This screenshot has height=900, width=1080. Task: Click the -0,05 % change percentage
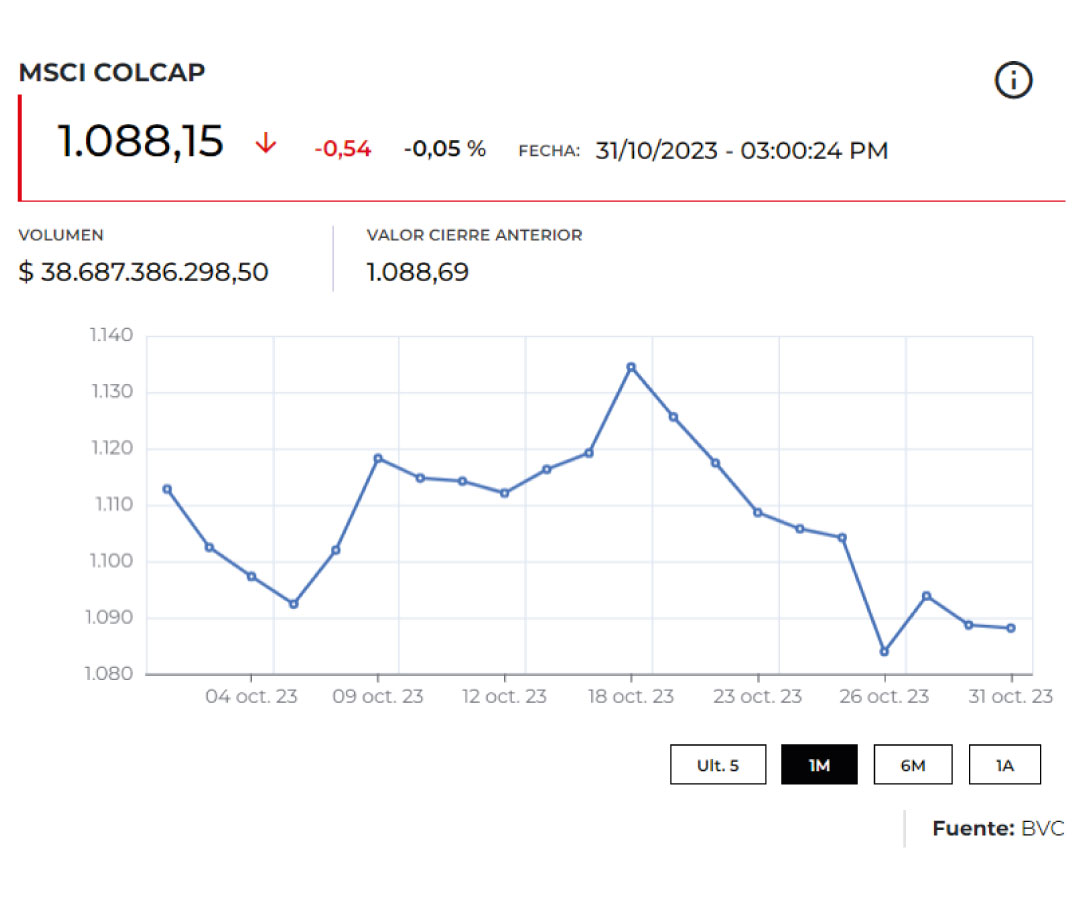point(445,149)
